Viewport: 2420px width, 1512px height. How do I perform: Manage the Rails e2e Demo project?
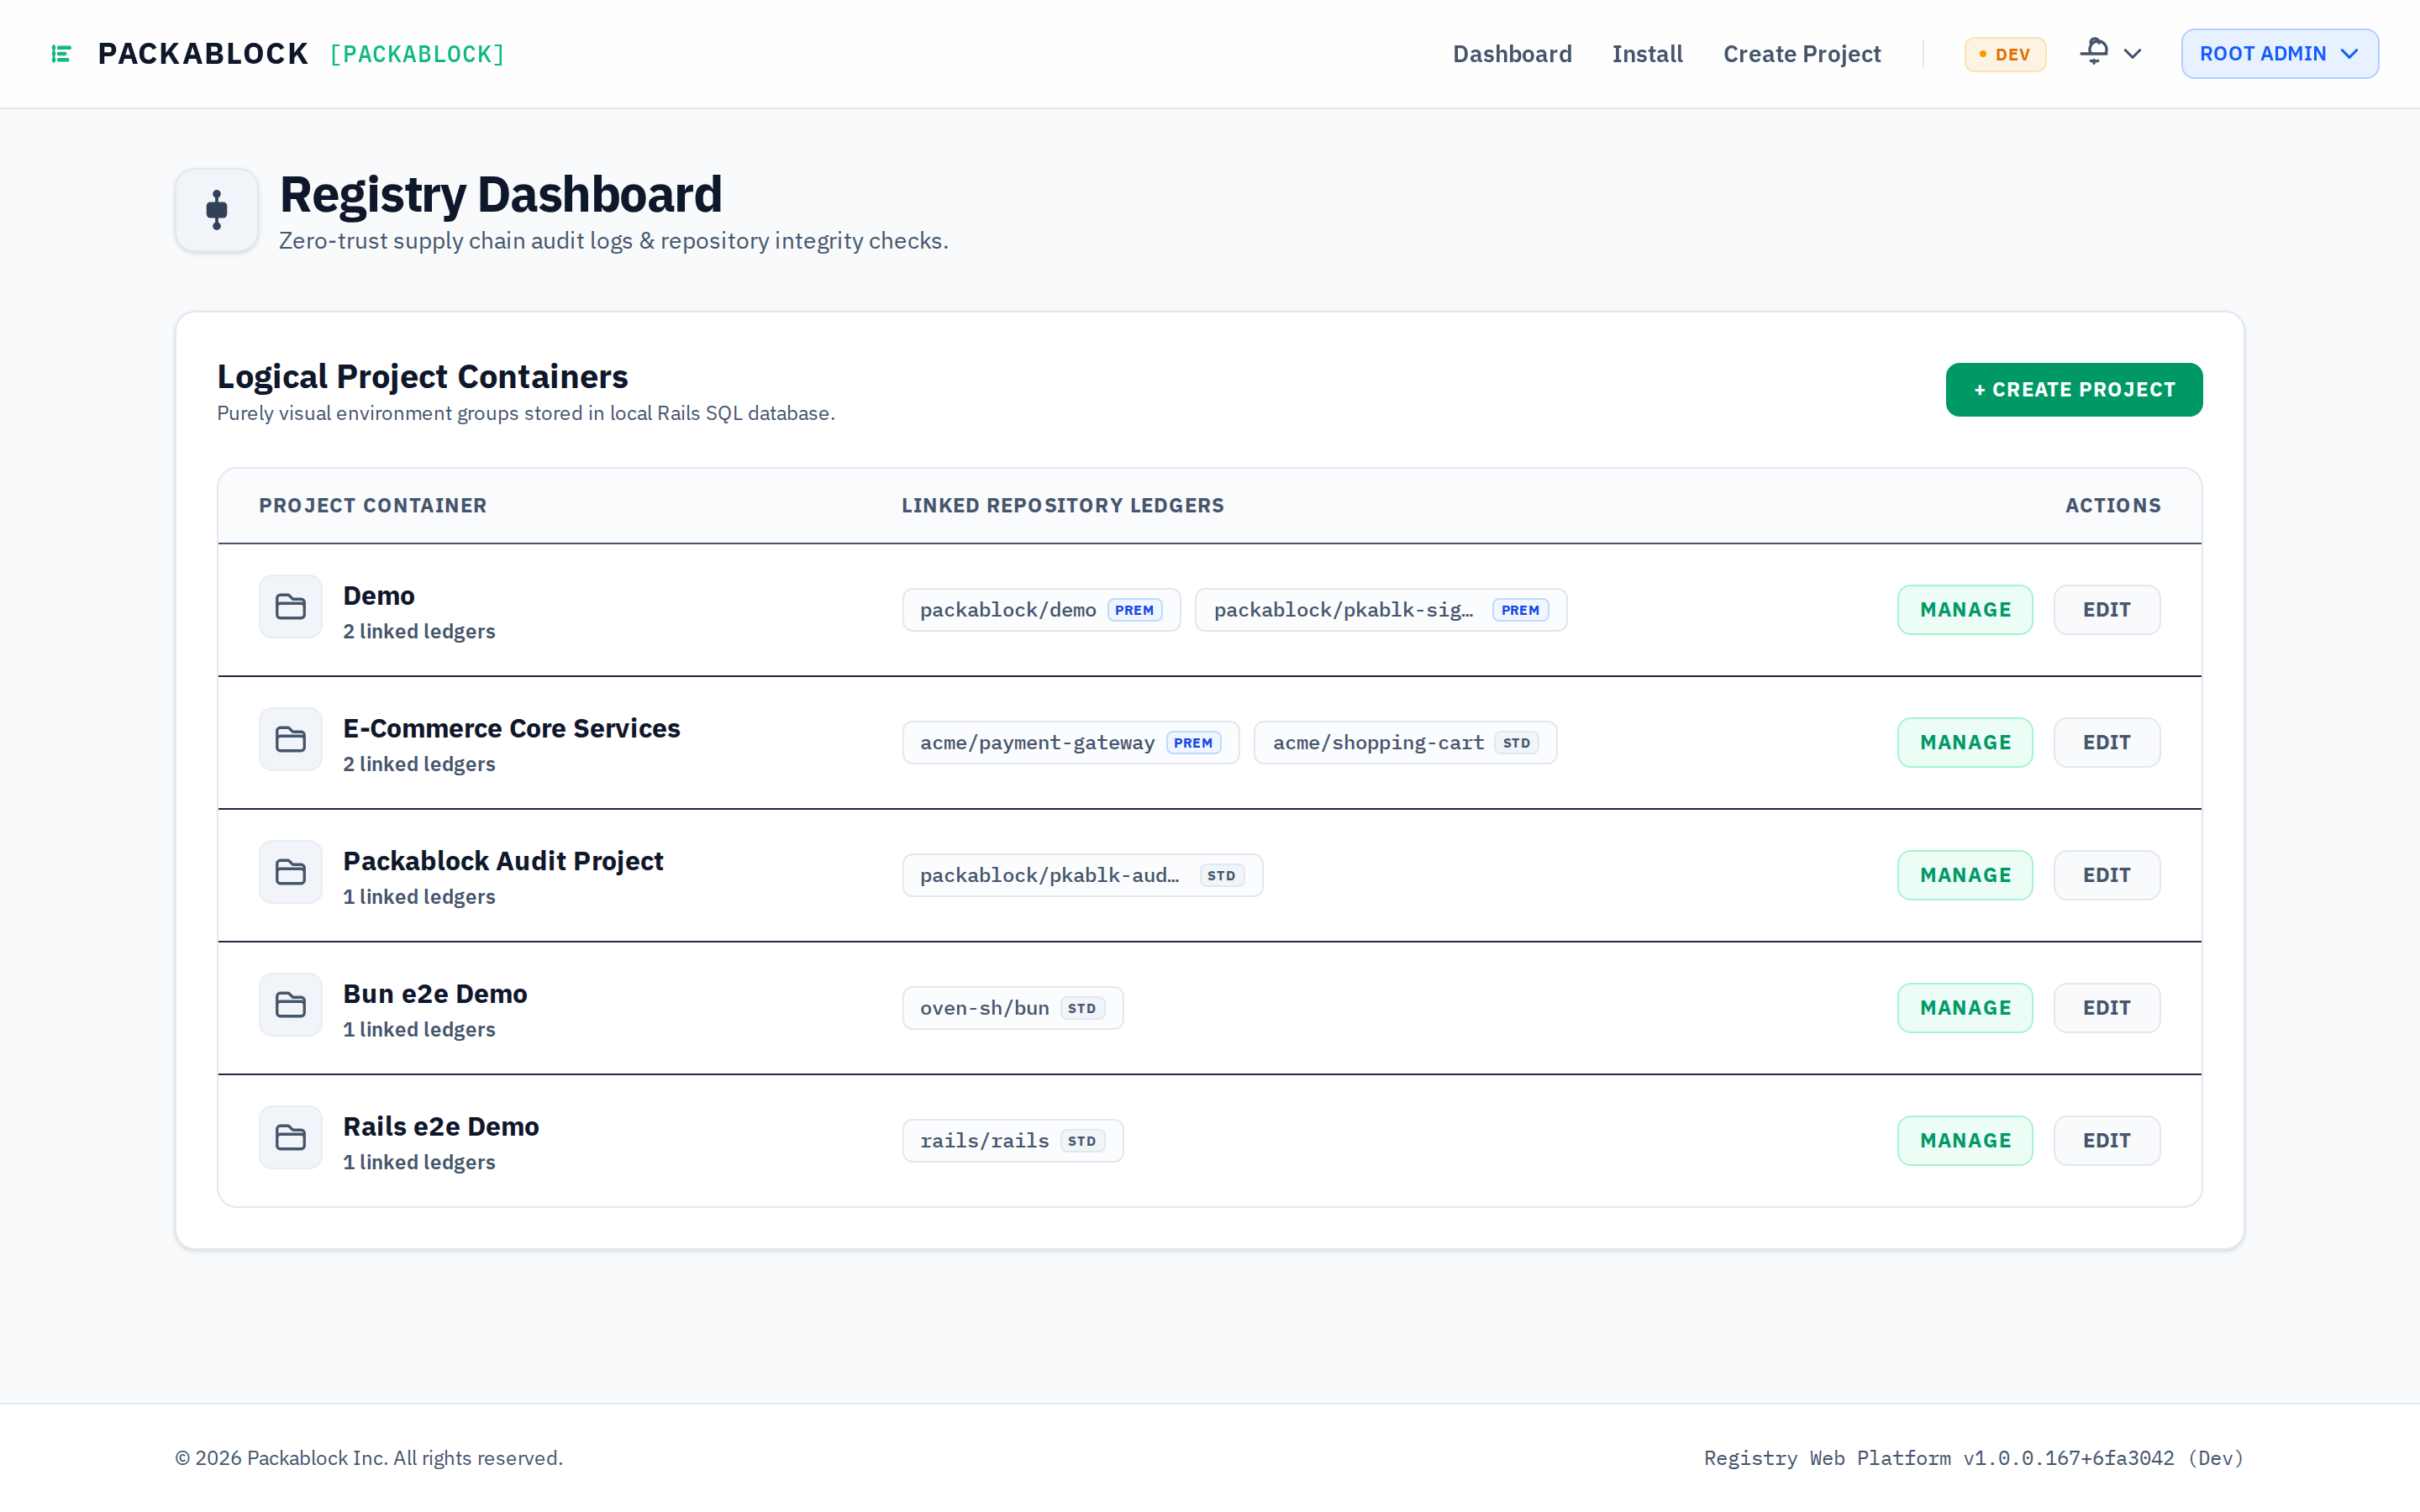click(1965, 1141)
